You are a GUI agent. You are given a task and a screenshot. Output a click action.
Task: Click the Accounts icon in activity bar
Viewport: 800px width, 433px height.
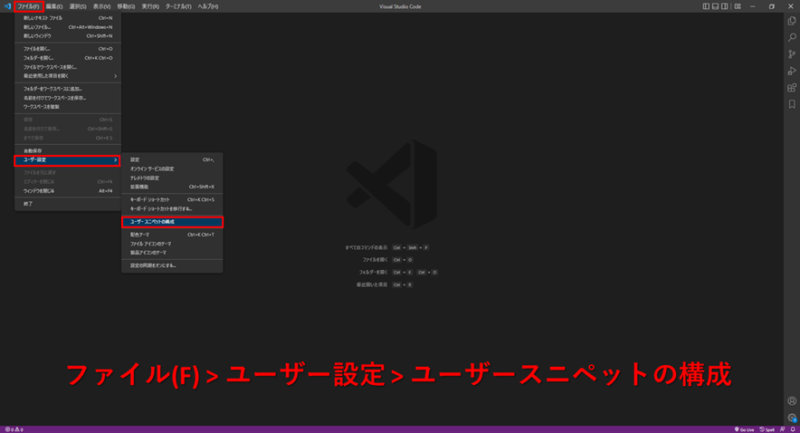click(x=792, y=402)
